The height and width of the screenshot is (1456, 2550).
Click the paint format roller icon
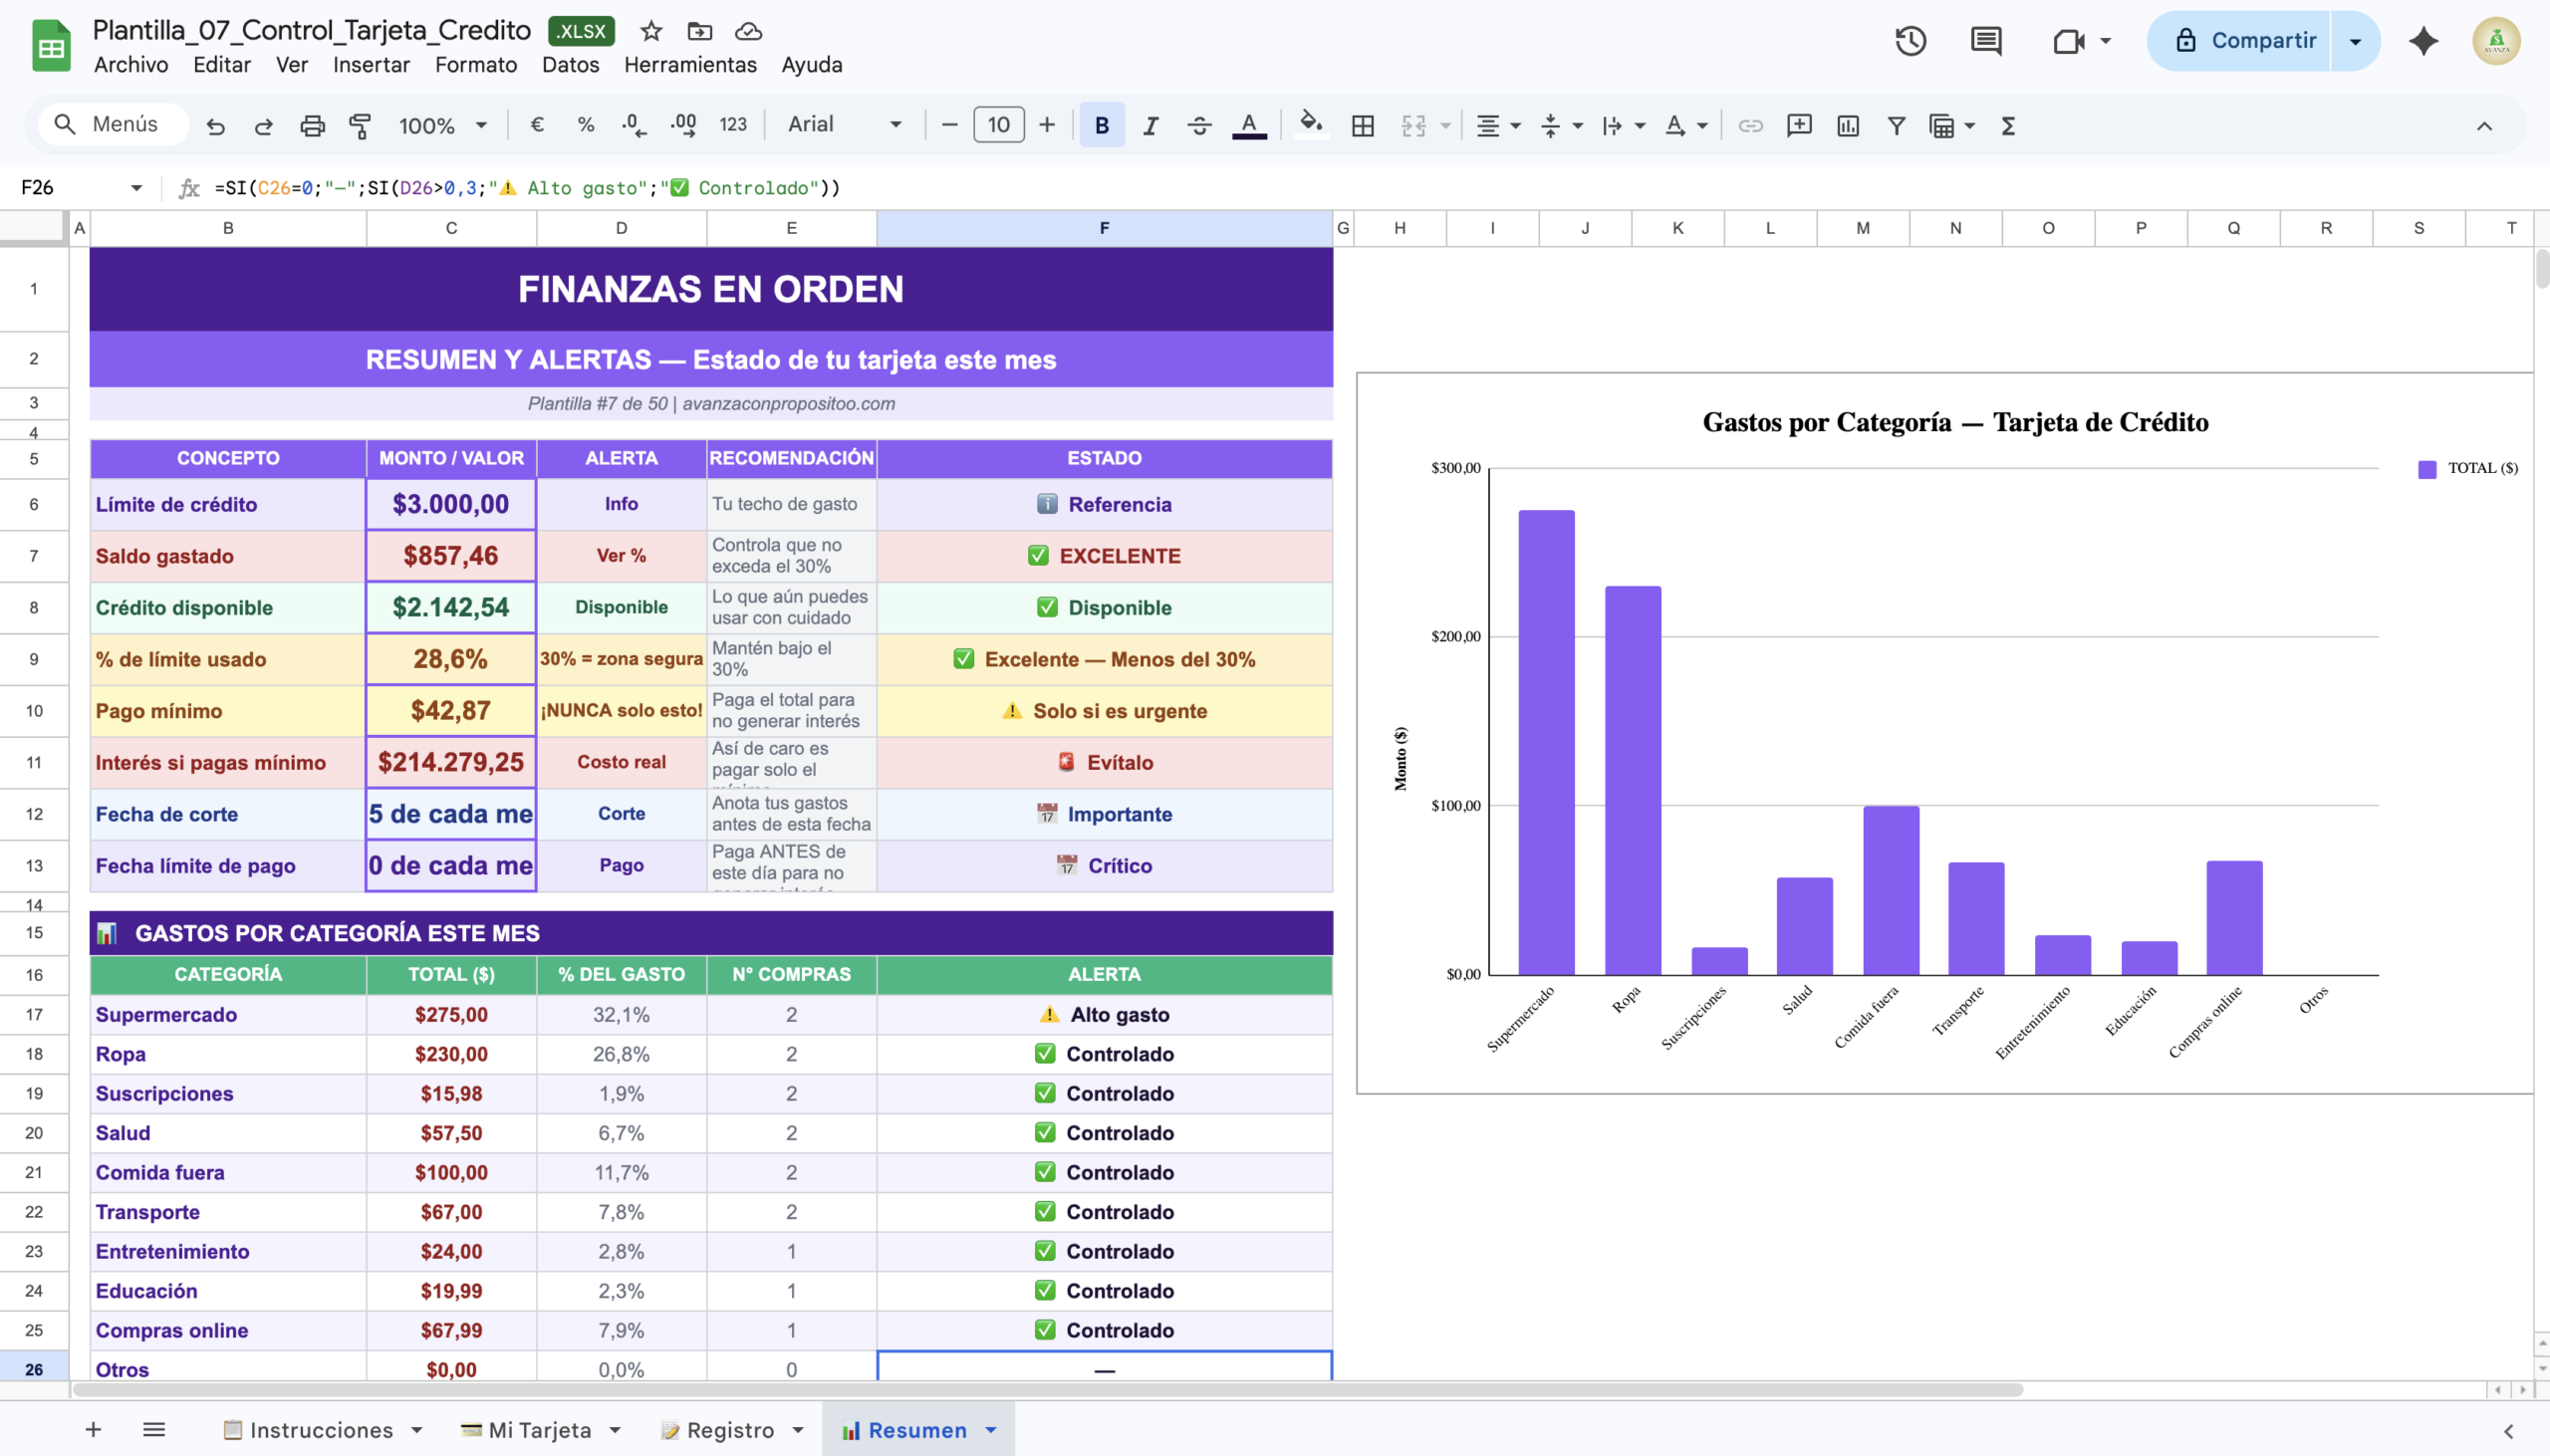pos(360,125)
